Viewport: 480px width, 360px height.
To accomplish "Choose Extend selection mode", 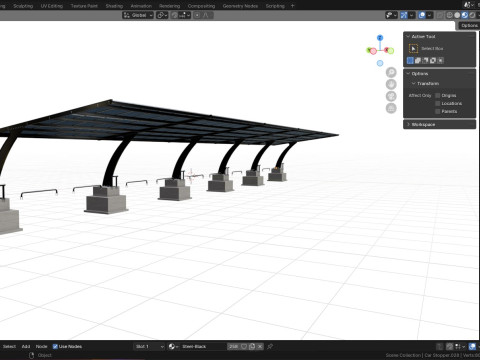I will point(418,60).
